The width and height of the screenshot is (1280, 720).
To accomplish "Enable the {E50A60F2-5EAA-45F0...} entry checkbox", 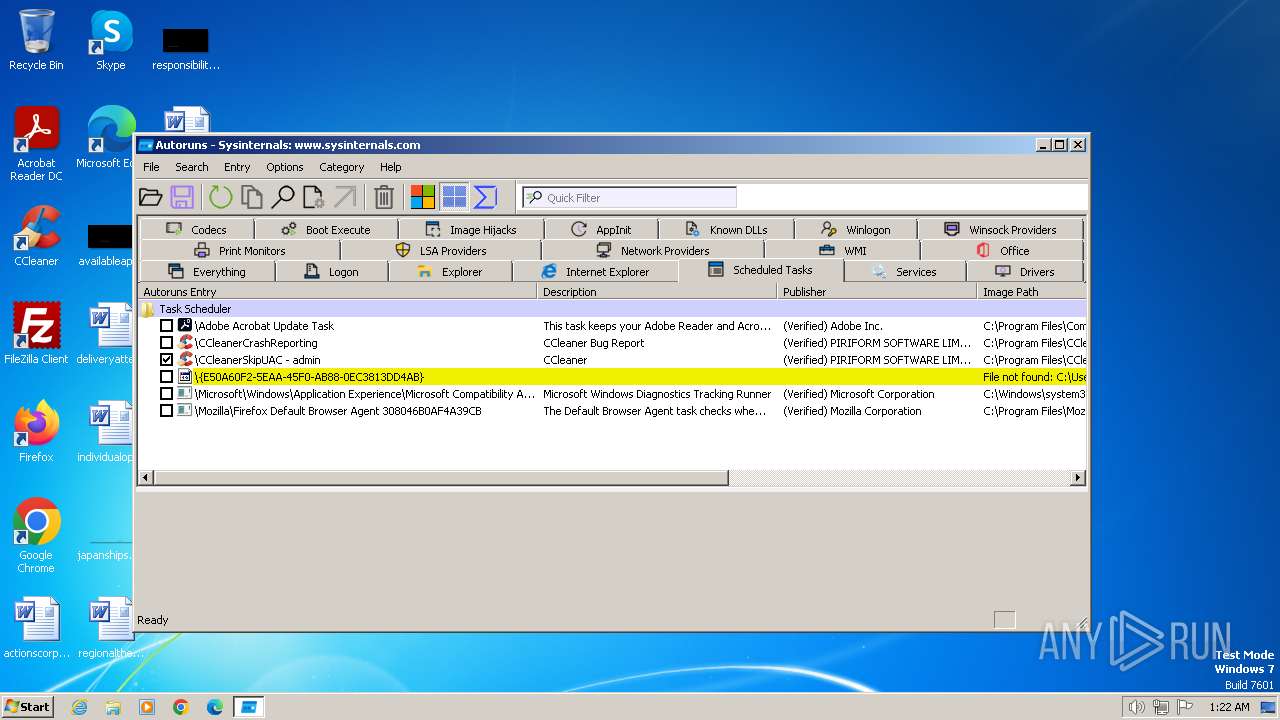I will [x=167, y=377].
